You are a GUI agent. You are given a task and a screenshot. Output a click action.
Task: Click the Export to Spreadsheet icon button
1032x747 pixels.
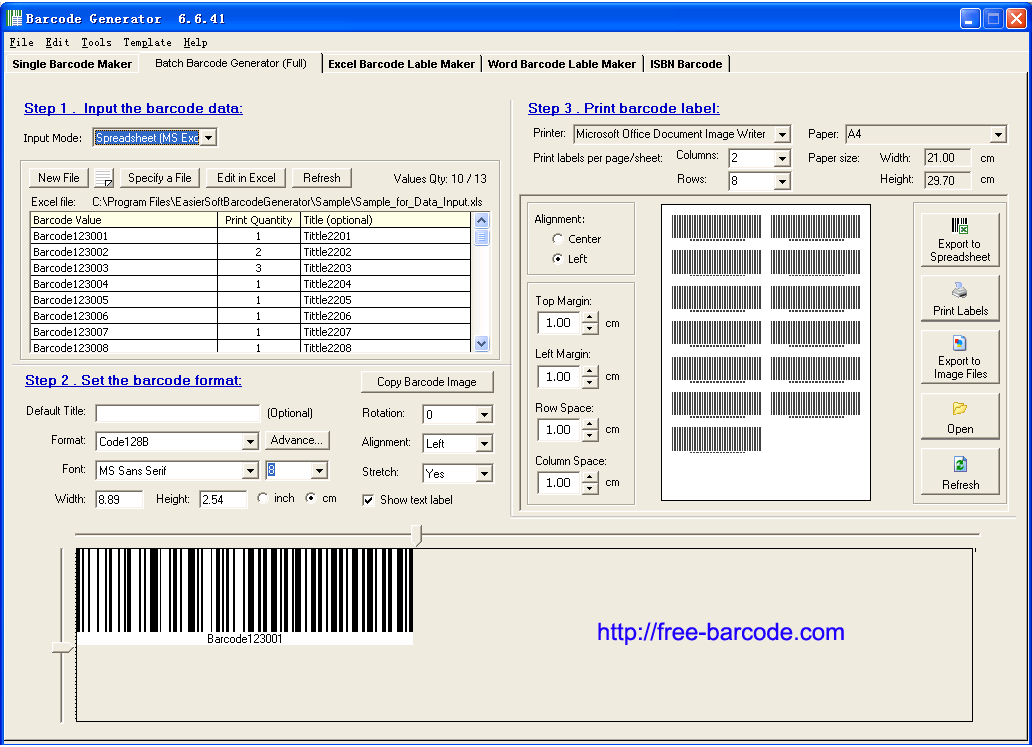point(959,226)
